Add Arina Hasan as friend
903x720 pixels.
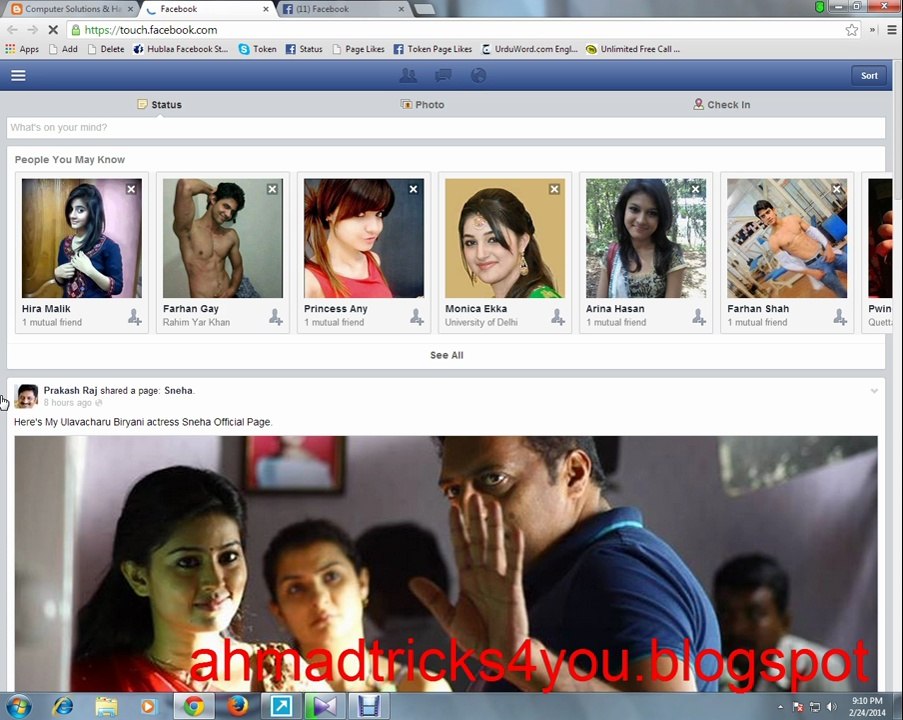click(x=699, y=317)
